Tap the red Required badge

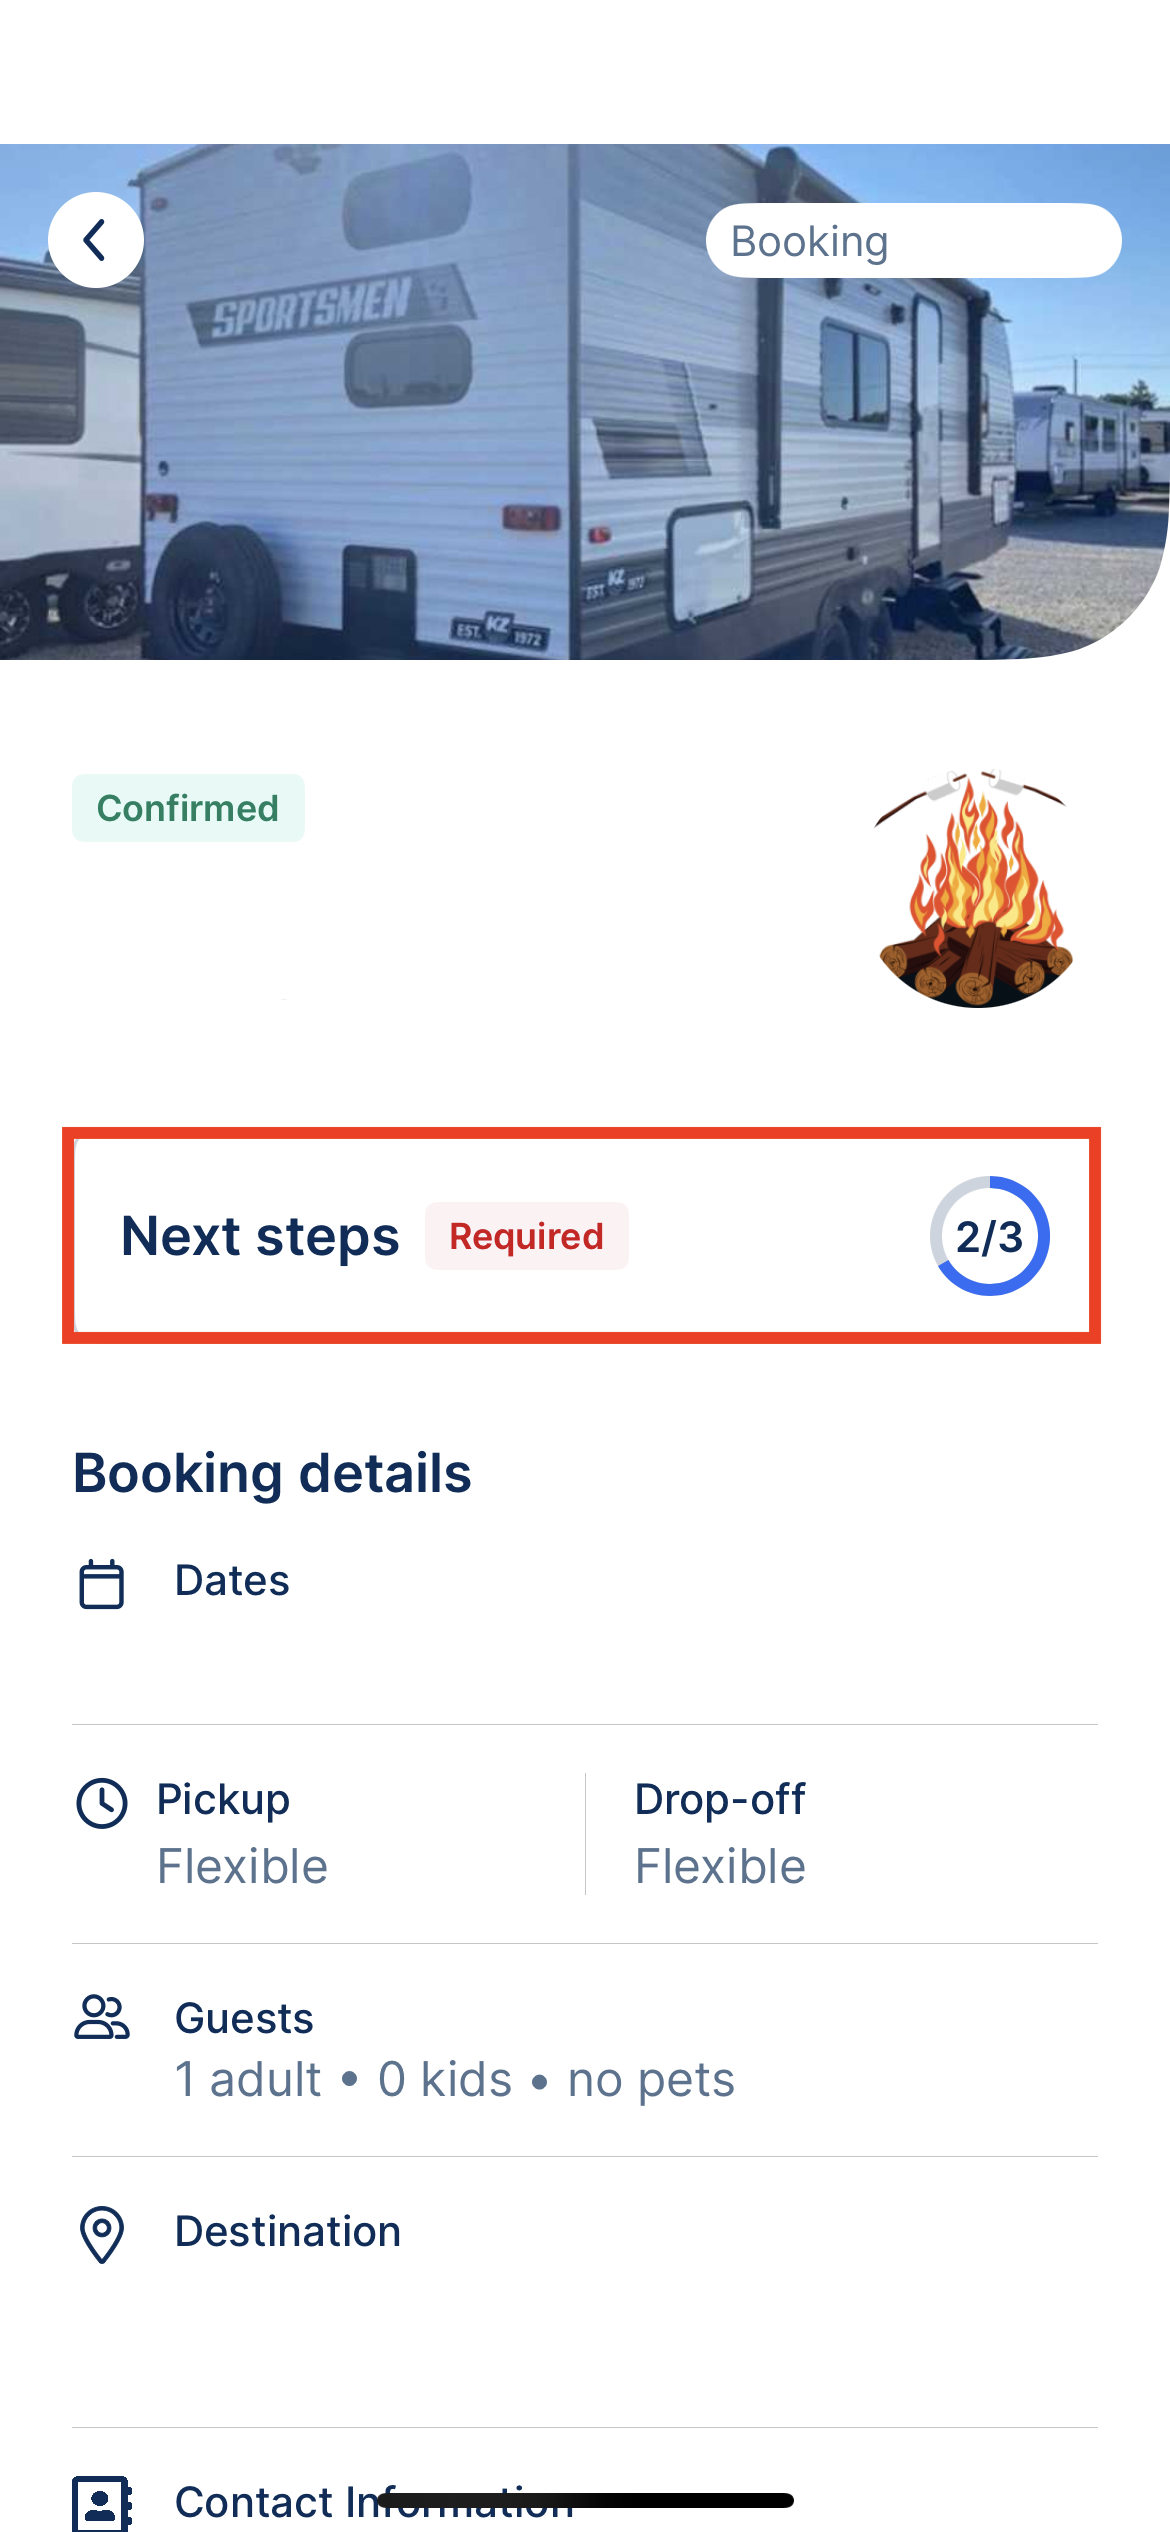coord(526,1236)
